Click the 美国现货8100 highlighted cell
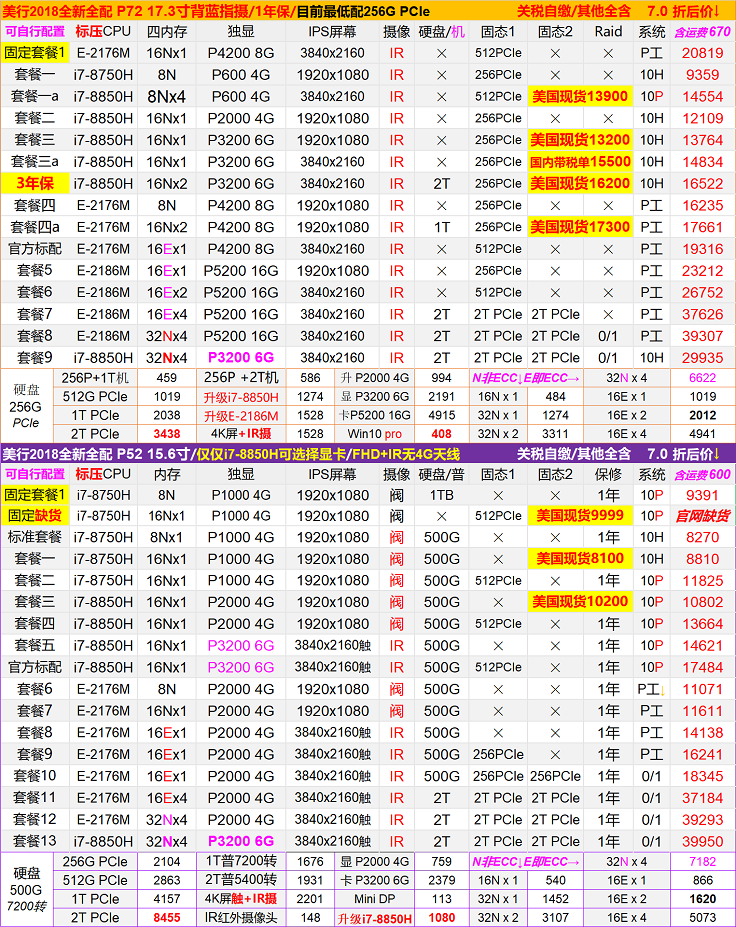Screen dimensions: 736x927 (x=580, y=559)
